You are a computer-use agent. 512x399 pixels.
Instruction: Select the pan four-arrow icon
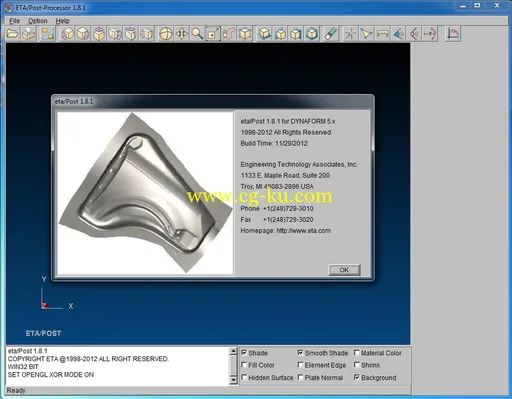[x=182, y=34]
